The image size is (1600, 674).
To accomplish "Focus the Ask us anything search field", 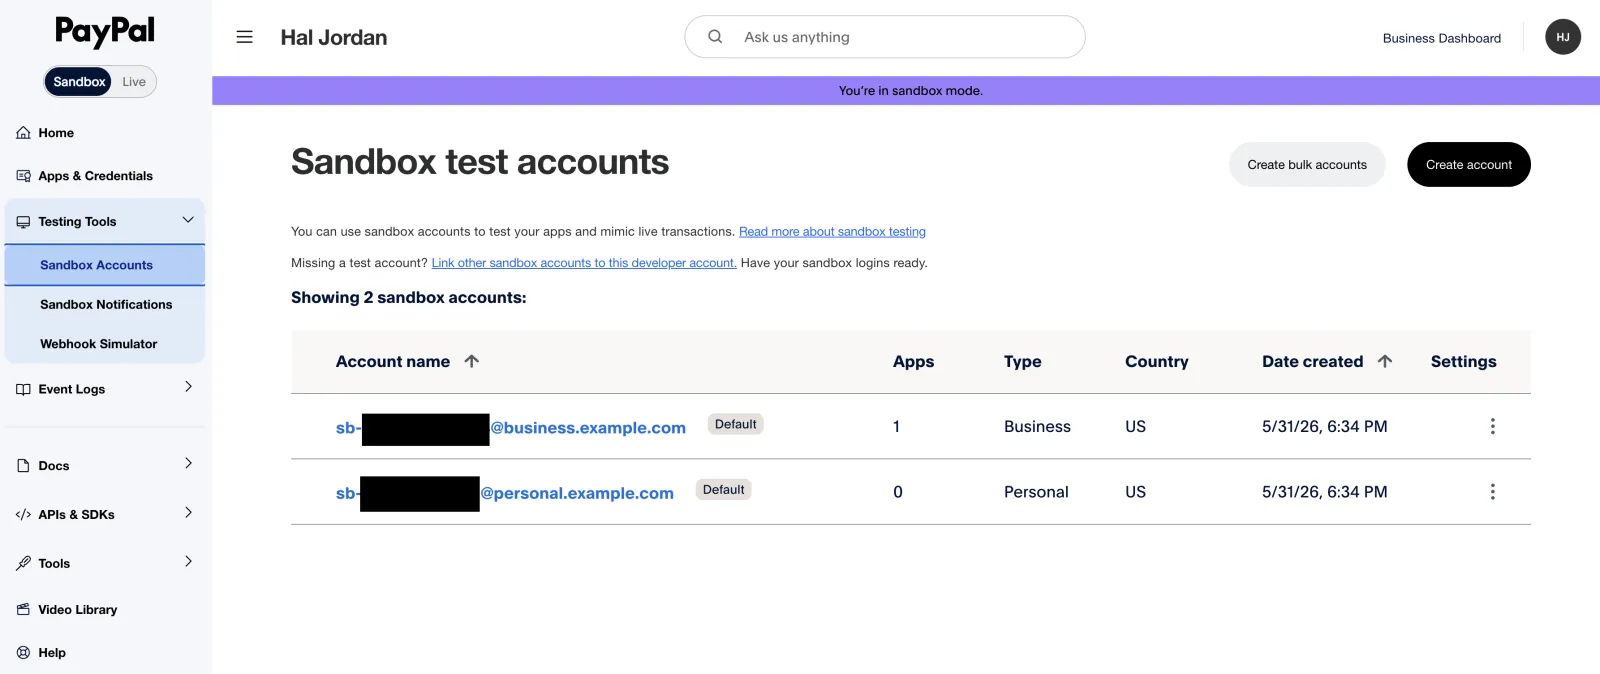I will [885, 37].
